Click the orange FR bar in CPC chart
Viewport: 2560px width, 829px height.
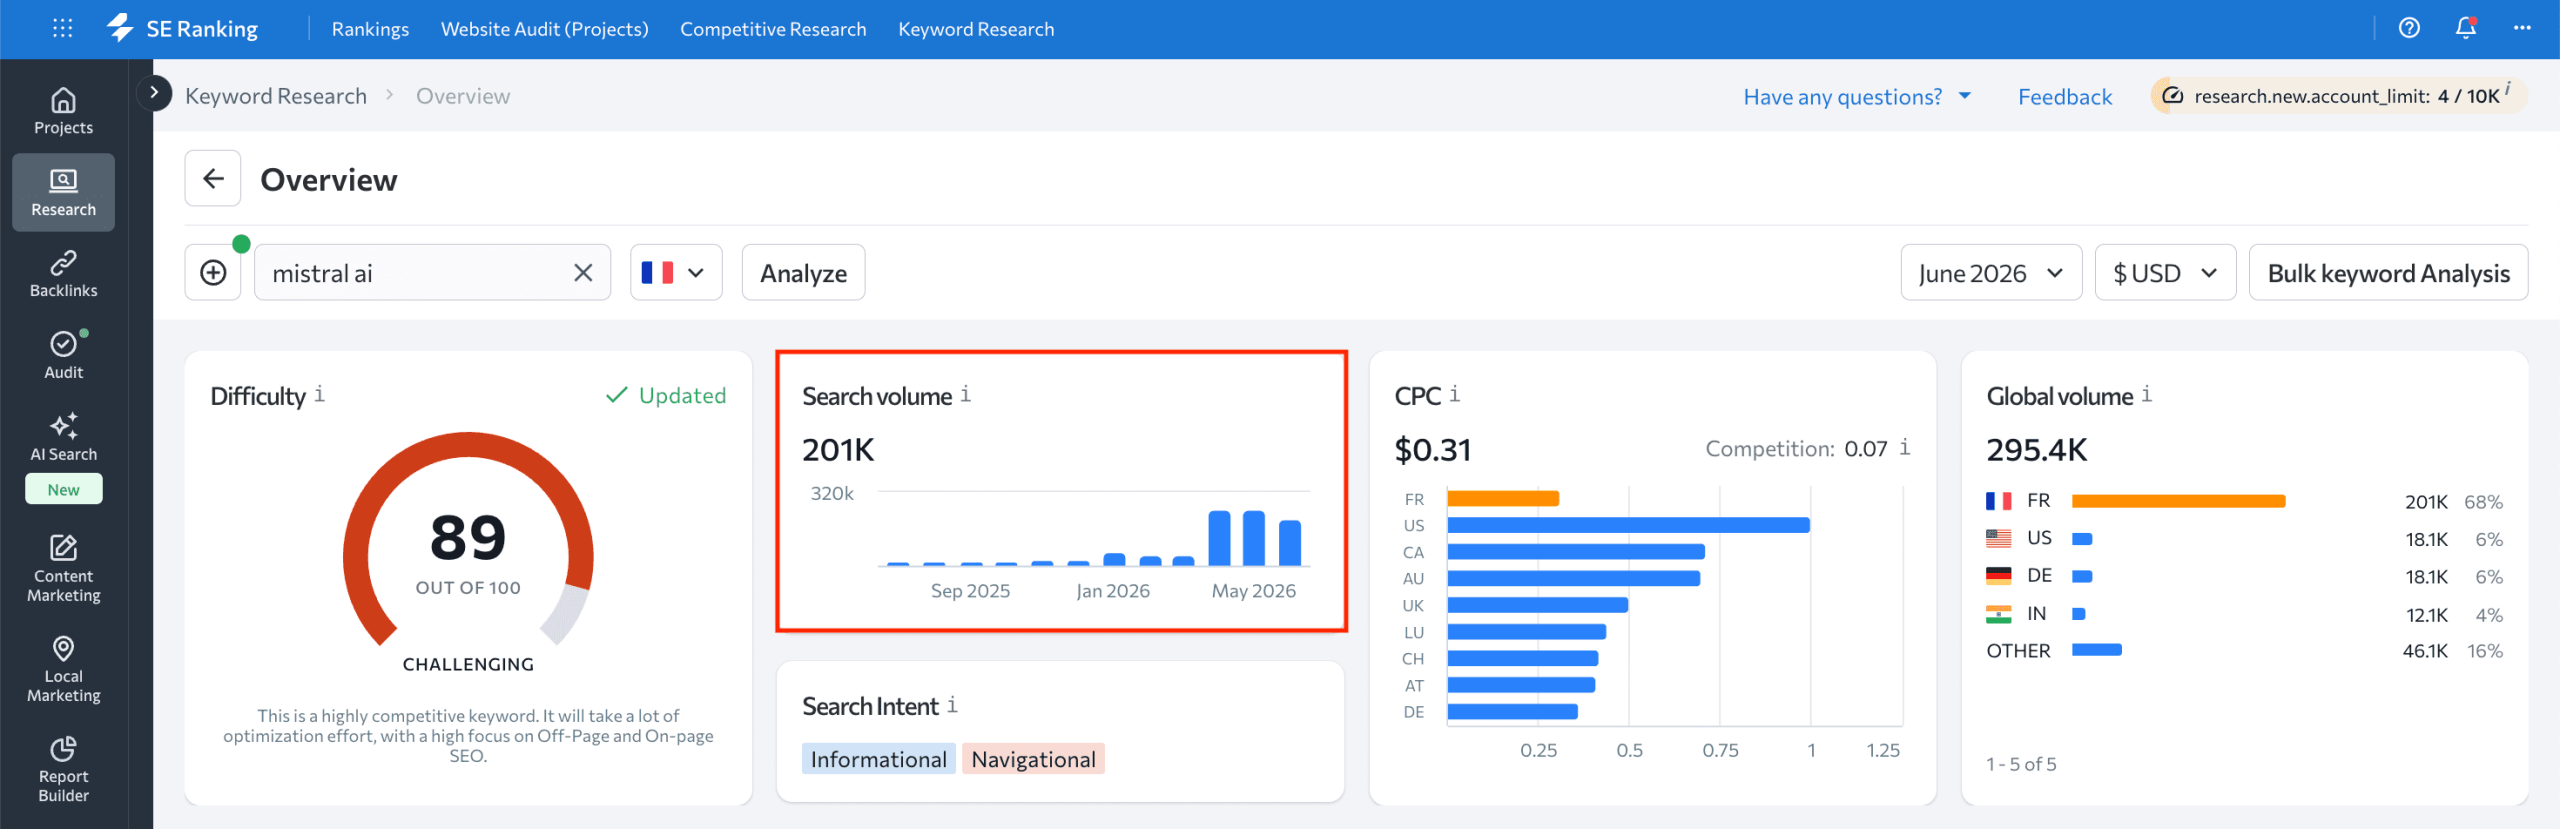1503,498
